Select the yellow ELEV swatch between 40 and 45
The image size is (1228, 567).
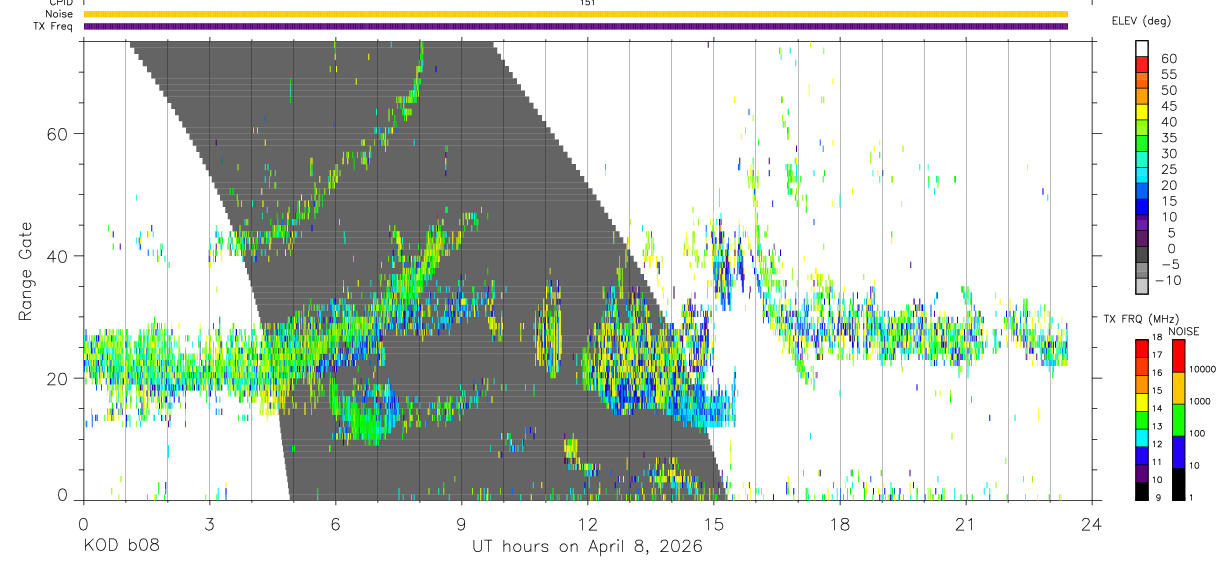click(1142, 113)
